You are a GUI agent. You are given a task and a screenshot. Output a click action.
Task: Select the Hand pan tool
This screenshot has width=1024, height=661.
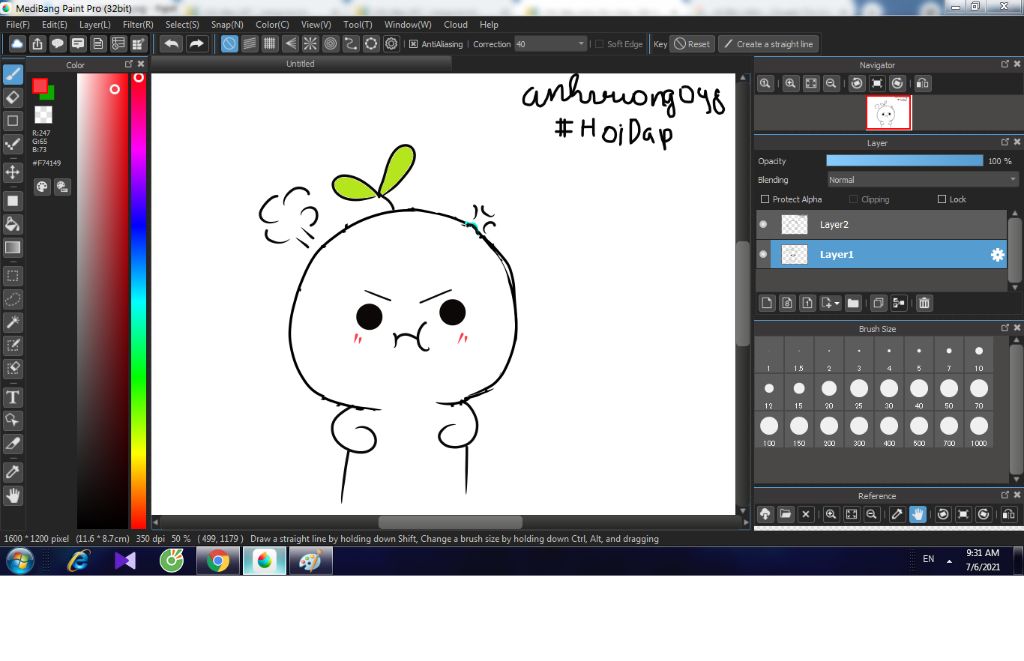click(12, 496)
